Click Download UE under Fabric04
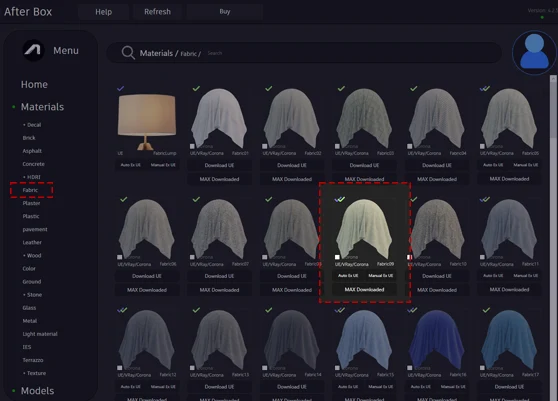This screenshot has width=558, height=401. pyautogui.click(x=437, y=165)
